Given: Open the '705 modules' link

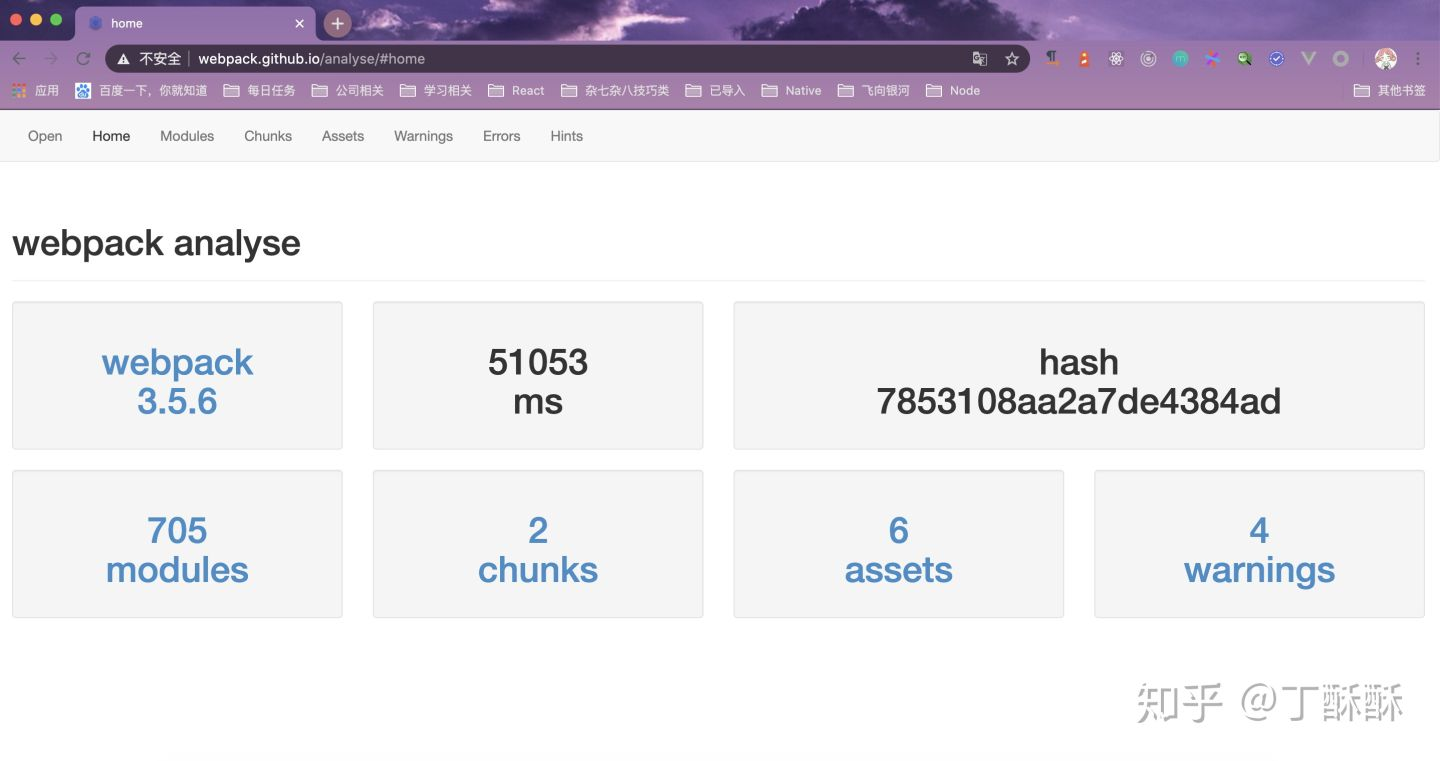Looking at the screenshot, I should click(177, 549).
